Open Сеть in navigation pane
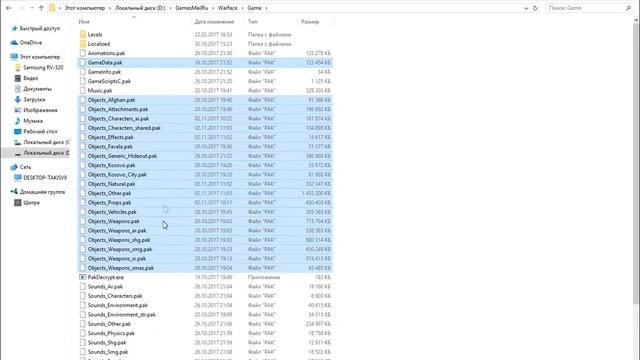 coord(25,167)
